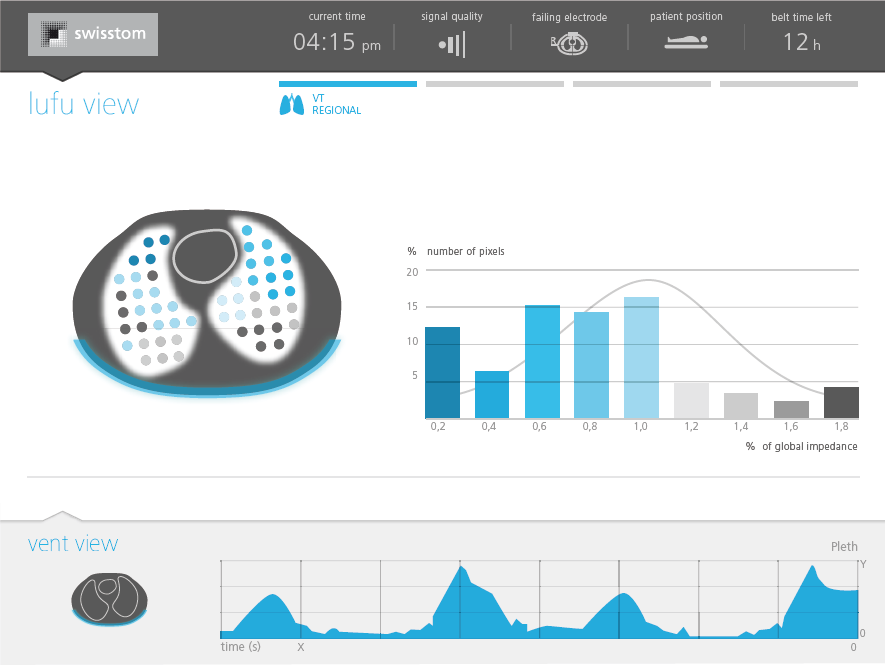
Task: Click the current time 04:15 pm display
Action: [x=336, y=42]
